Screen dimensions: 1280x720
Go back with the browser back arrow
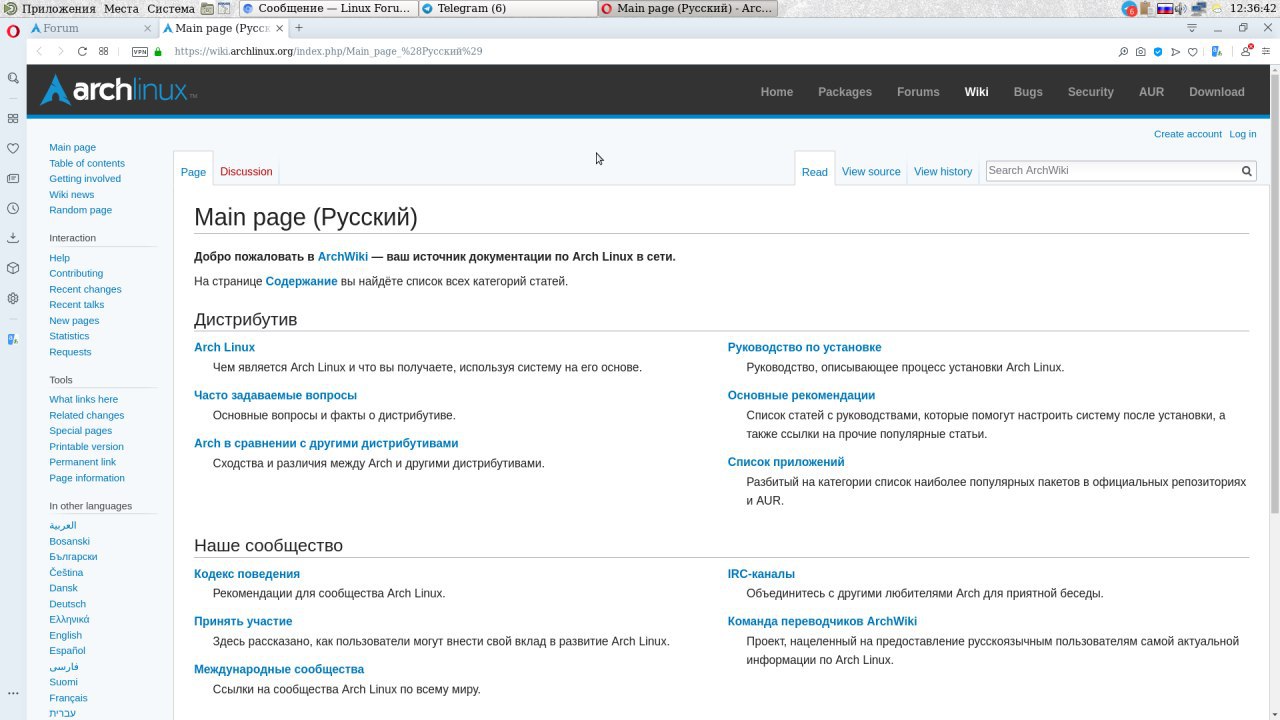39,52
